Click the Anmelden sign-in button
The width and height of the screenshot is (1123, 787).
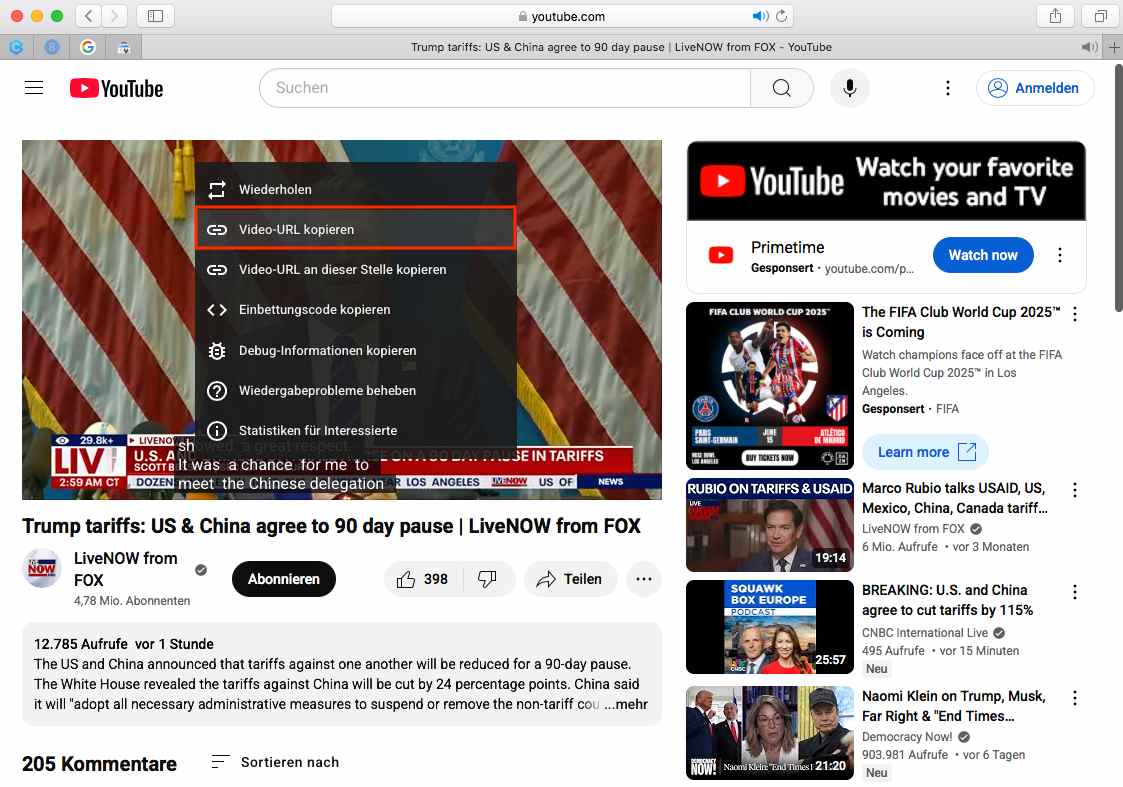1035,88
